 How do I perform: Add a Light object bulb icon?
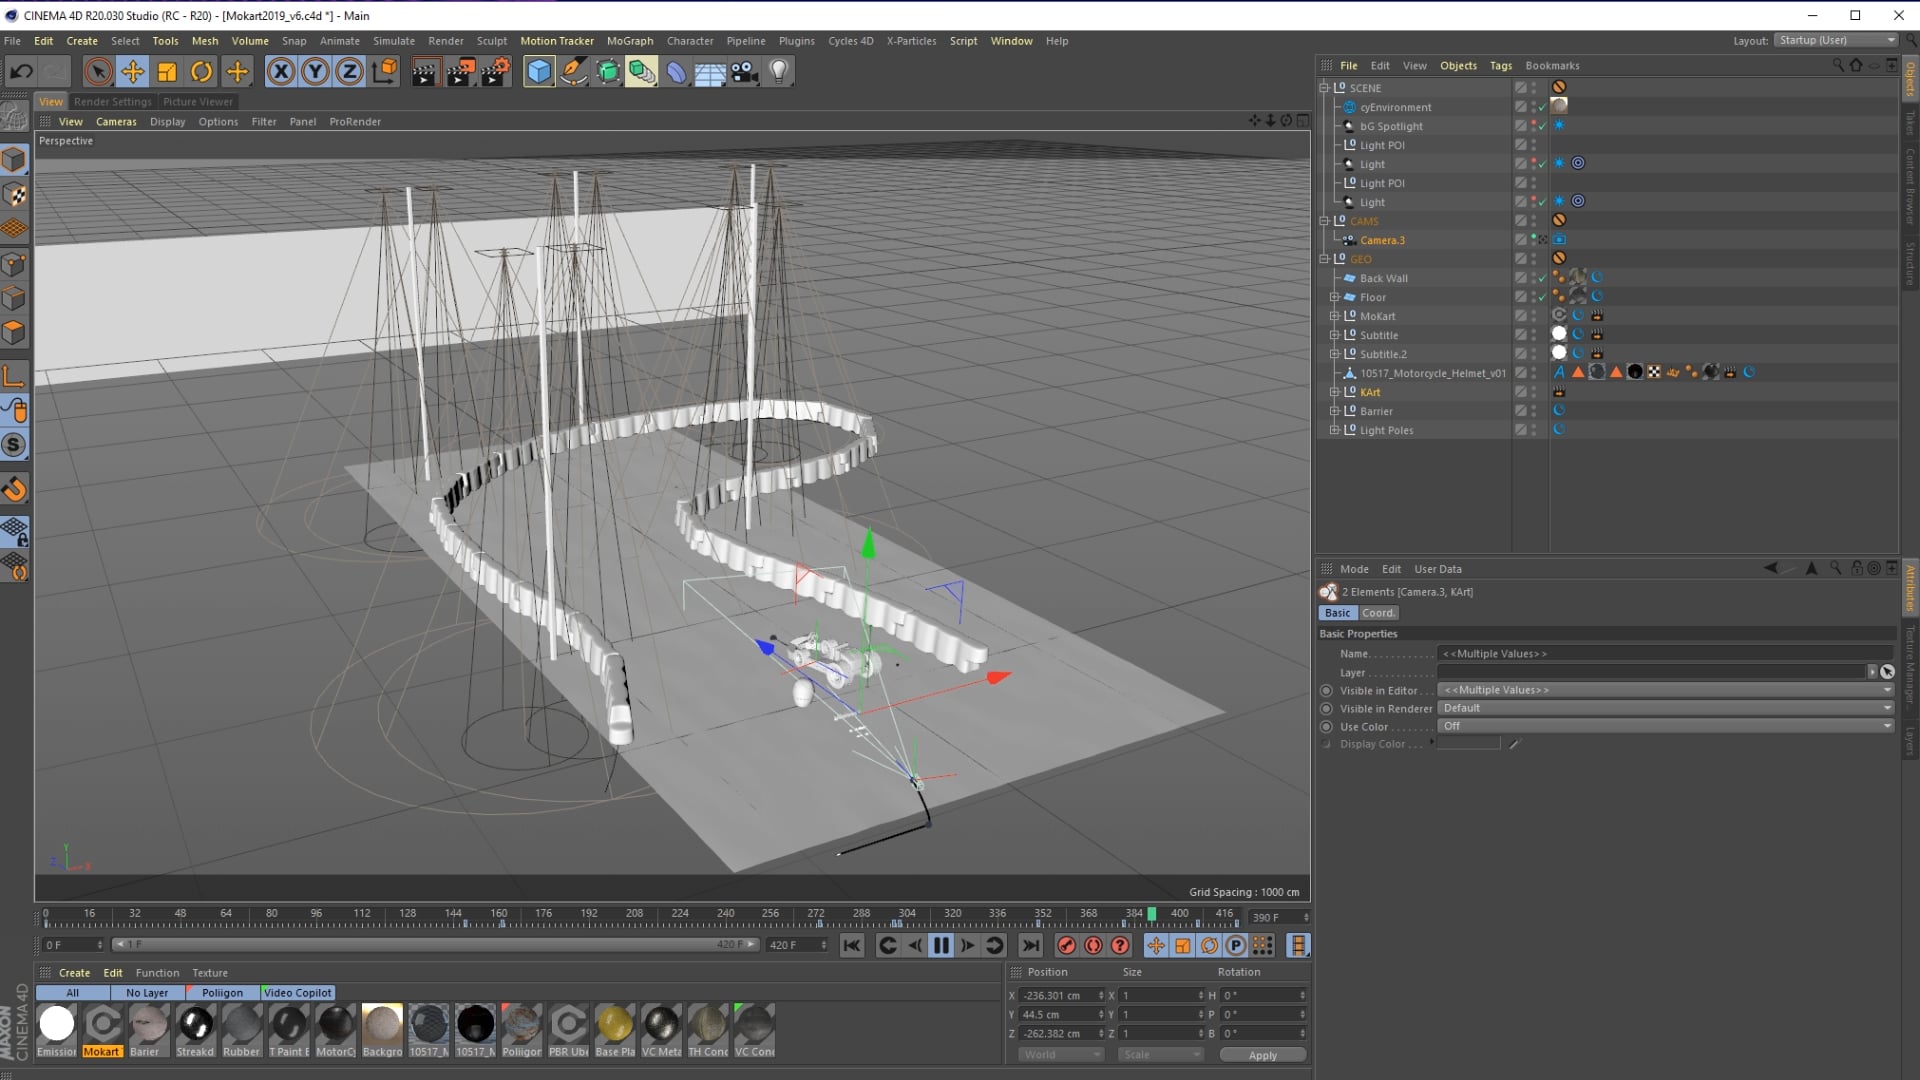pos(779,71)
